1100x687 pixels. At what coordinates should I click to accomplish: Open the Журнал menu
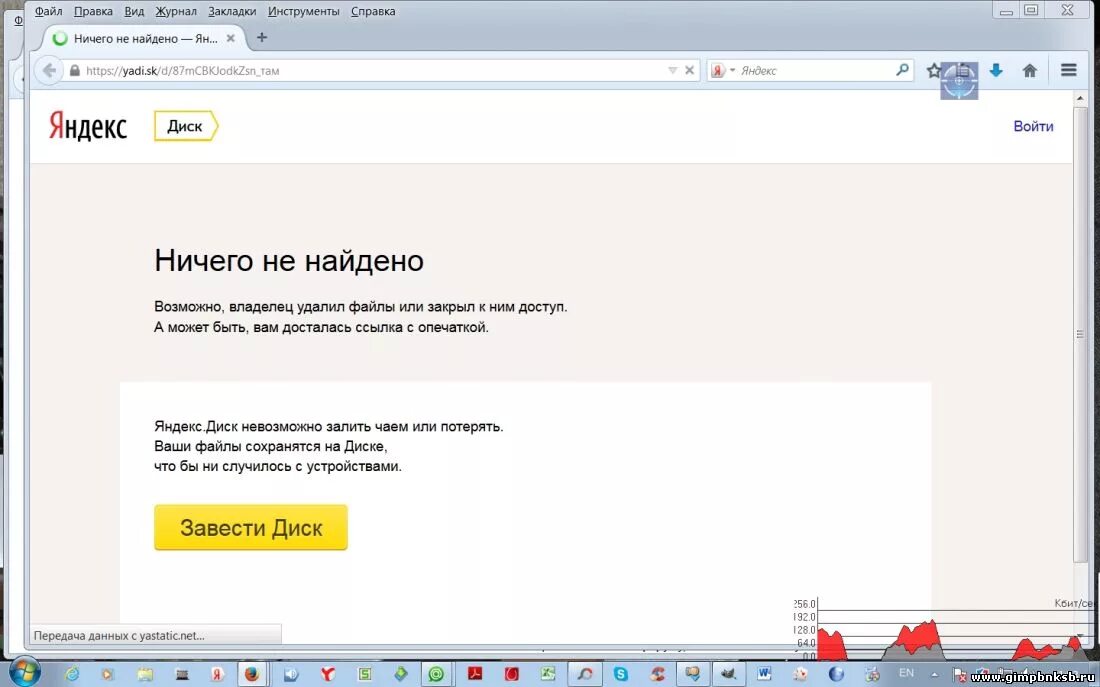[176, 11]
